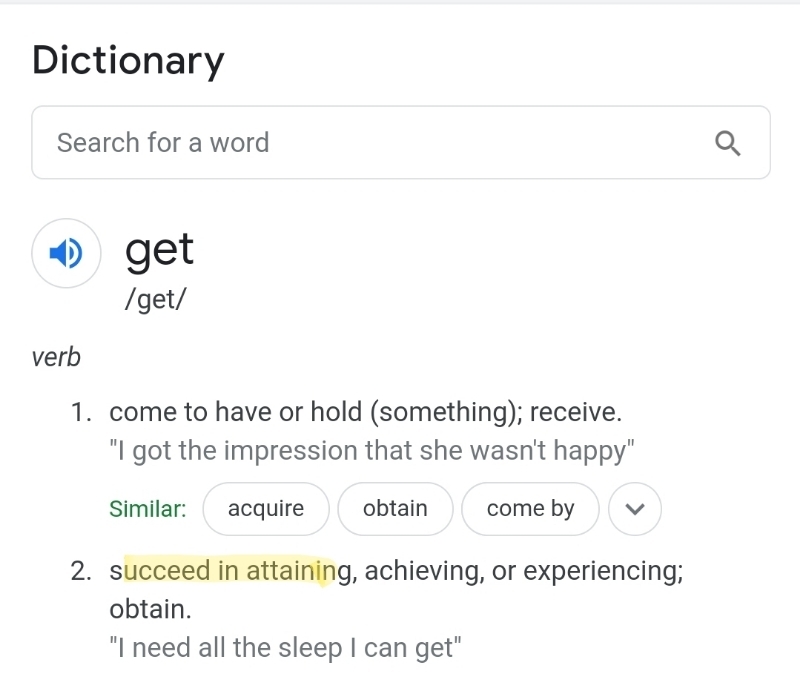
Task: Click the 'verb' part-of-speech label
Action: 56,357
